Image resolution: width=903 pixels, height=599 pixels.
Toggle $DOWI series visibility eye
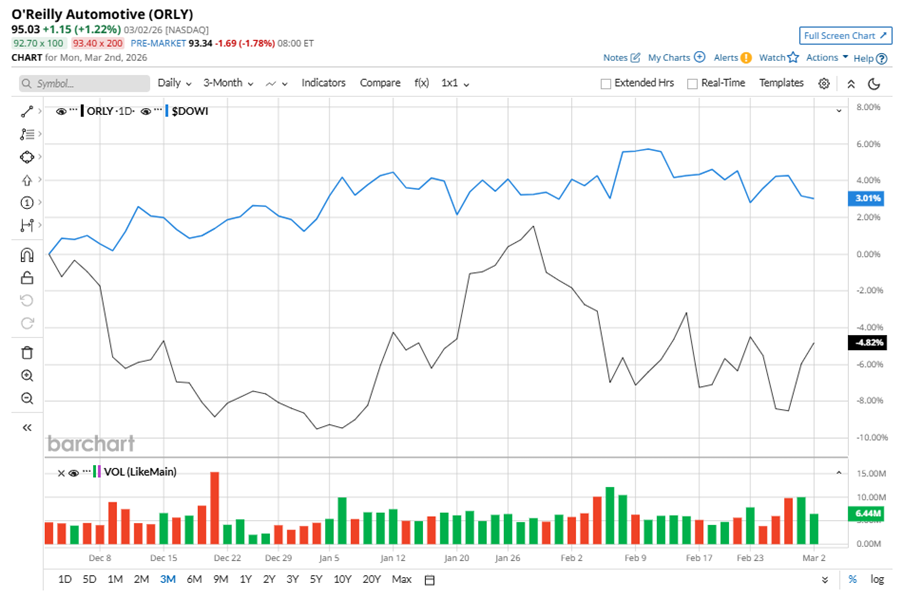[146, 112]
